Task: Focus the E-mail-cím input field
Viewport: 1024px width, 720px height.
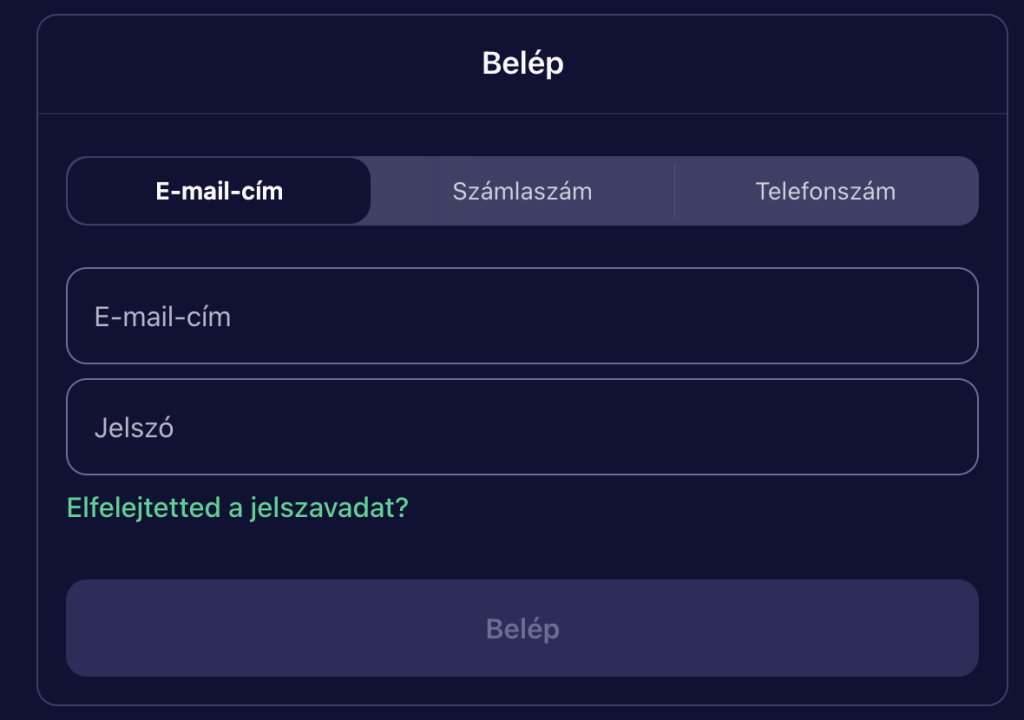Action: [x=522, y=316]
